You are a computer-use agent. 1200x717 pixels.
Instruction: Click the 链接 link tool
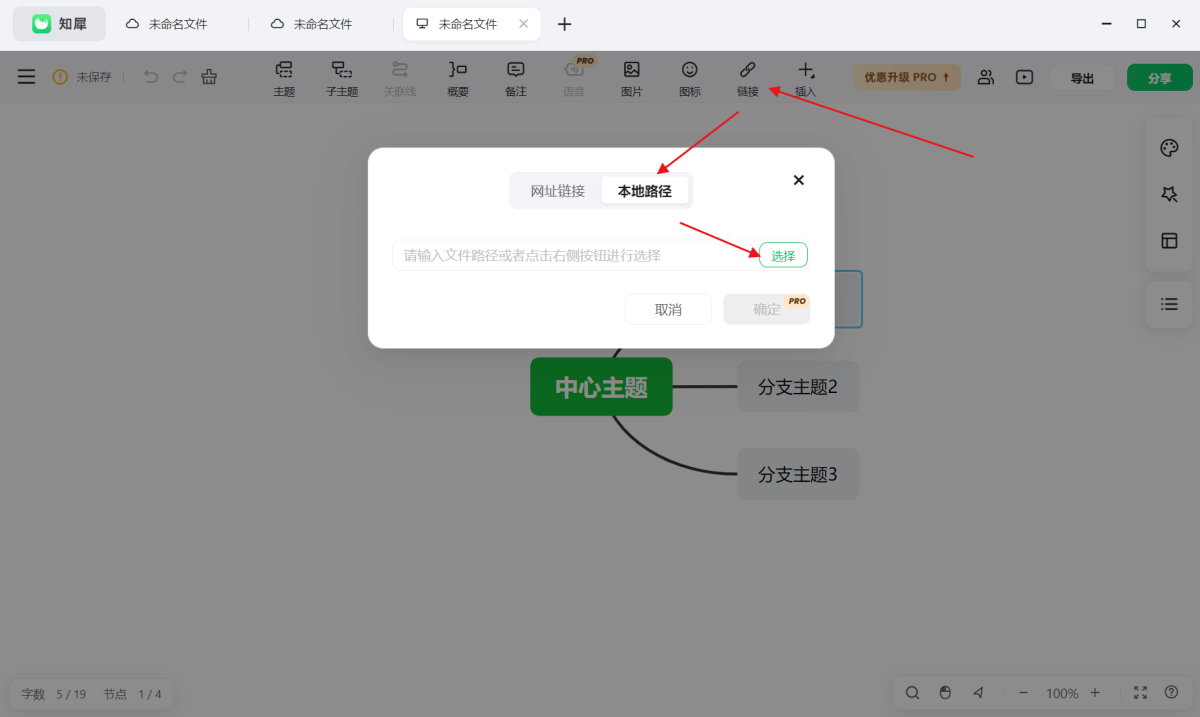[x=748, y=79]
